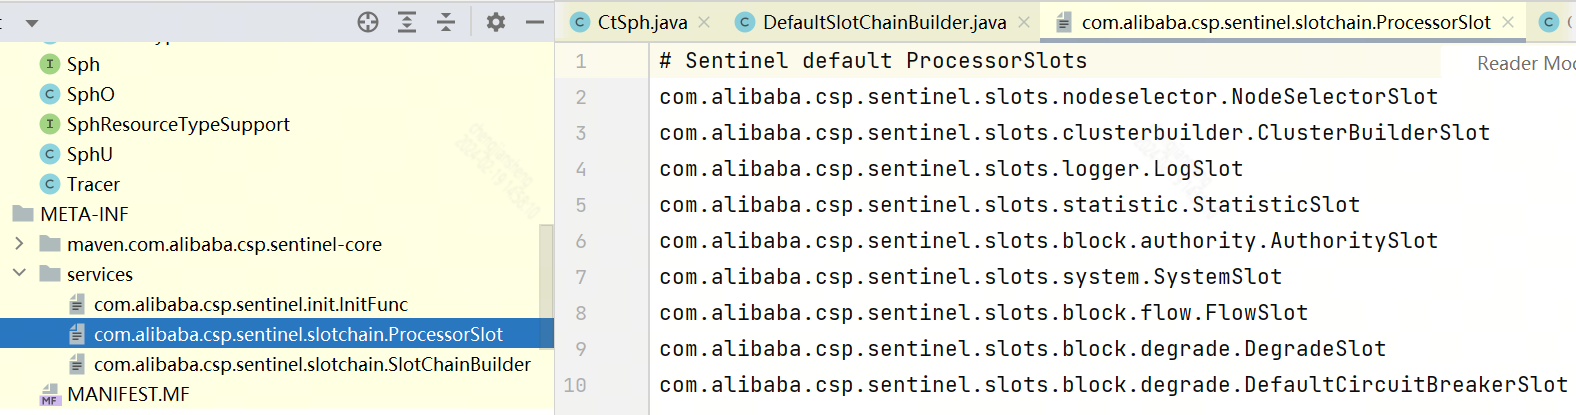Click the locate/select opened file target icon

(368, 22)
